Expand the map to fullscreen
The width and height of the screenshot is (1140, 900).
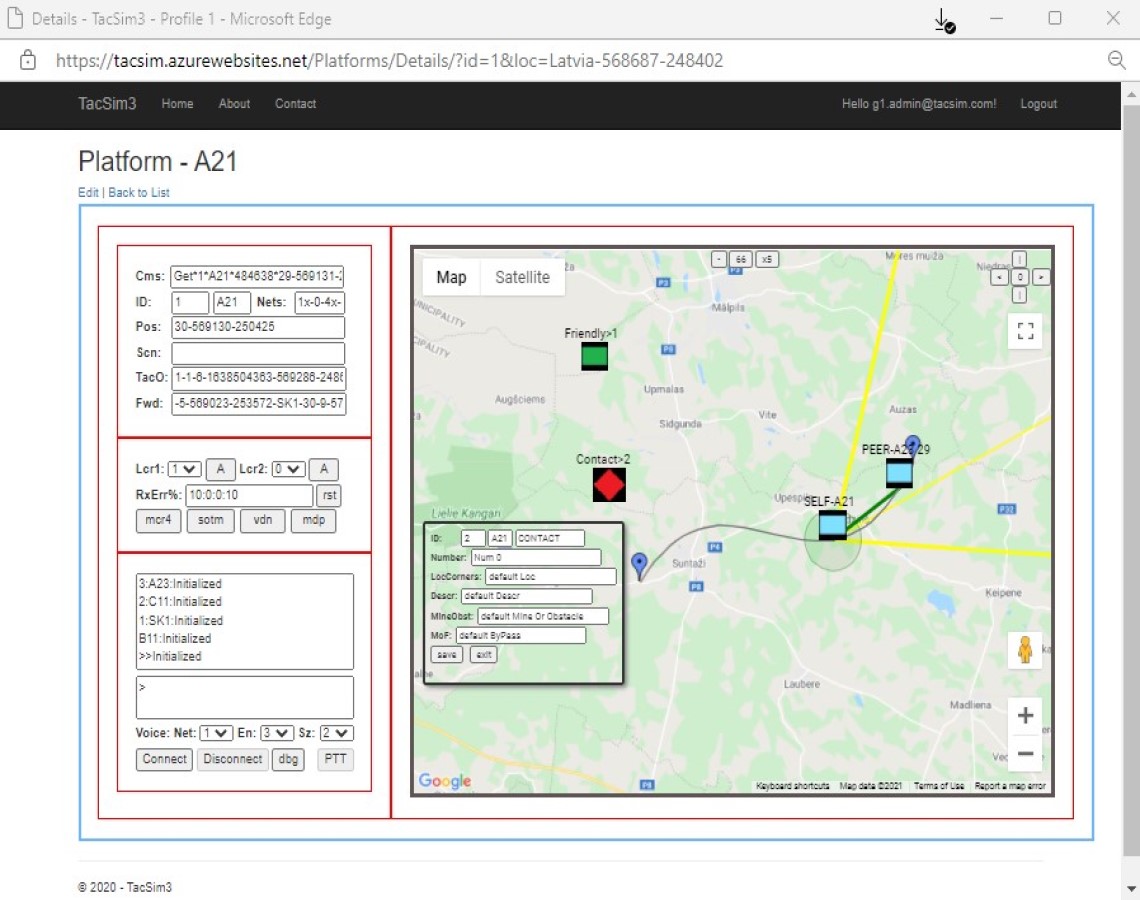click(x=1024, y=331)
